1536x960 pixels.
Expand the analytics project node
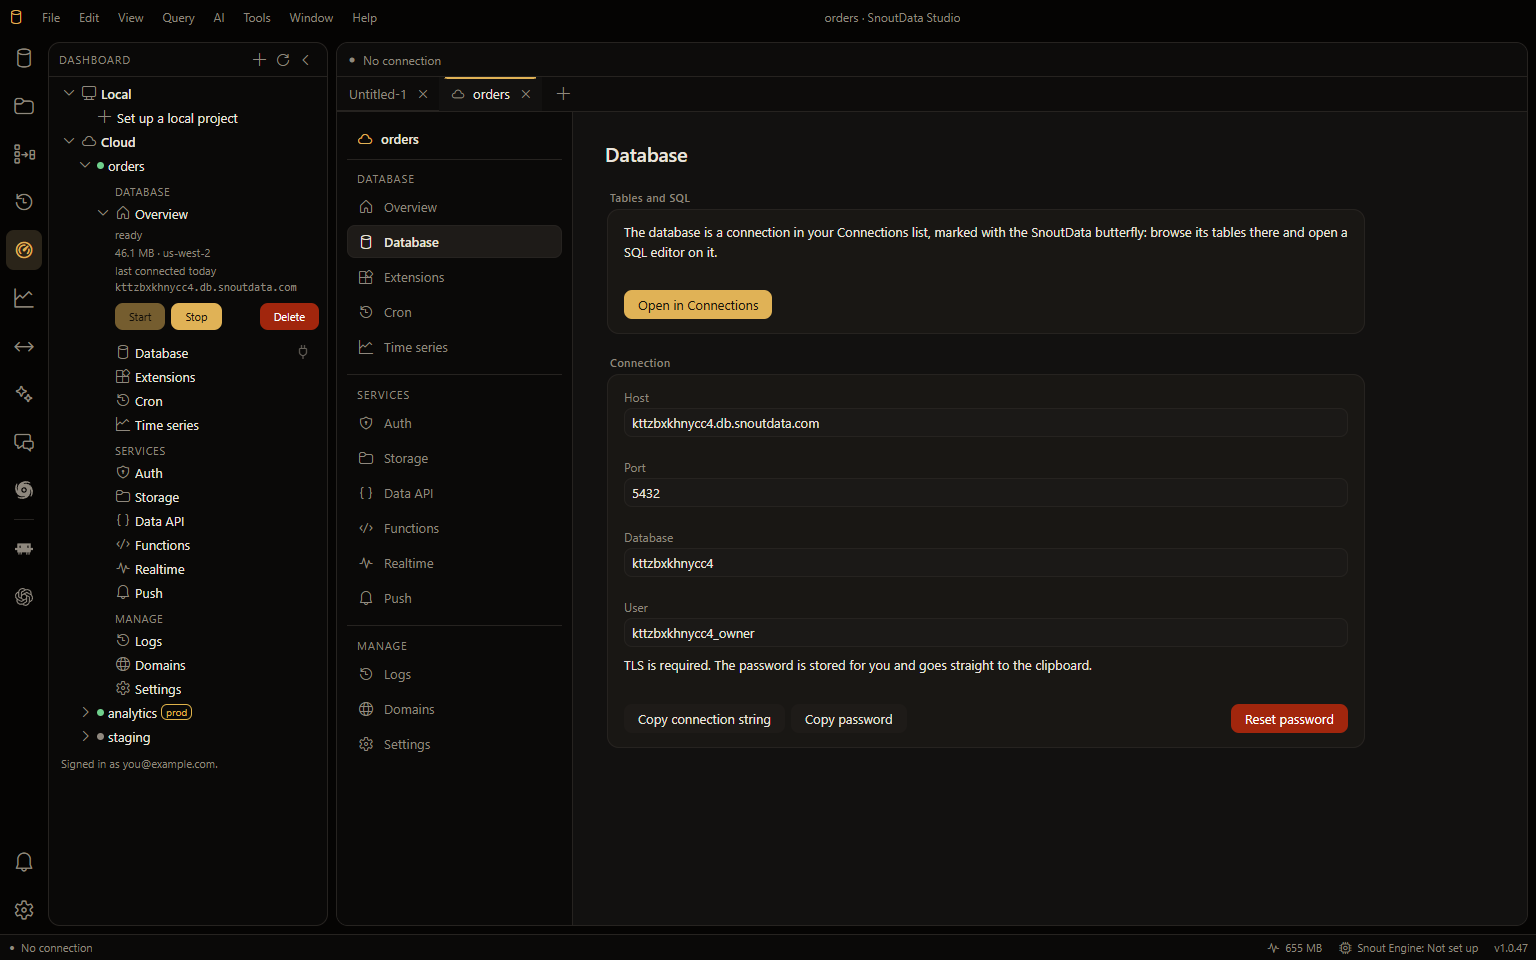85,712
